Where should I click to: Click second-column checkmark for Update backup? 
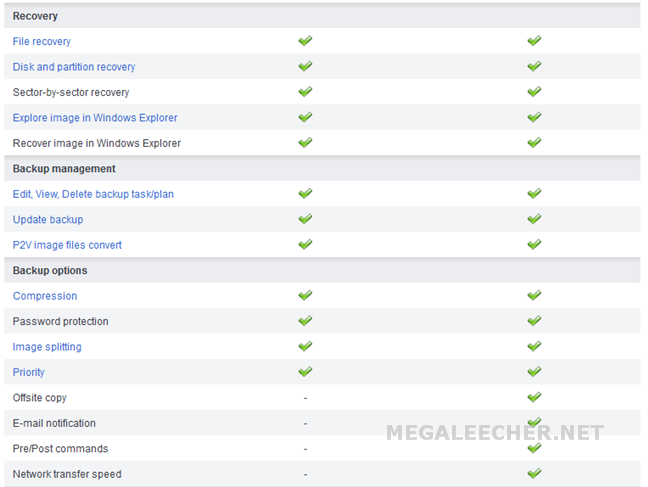click(534, 219)
